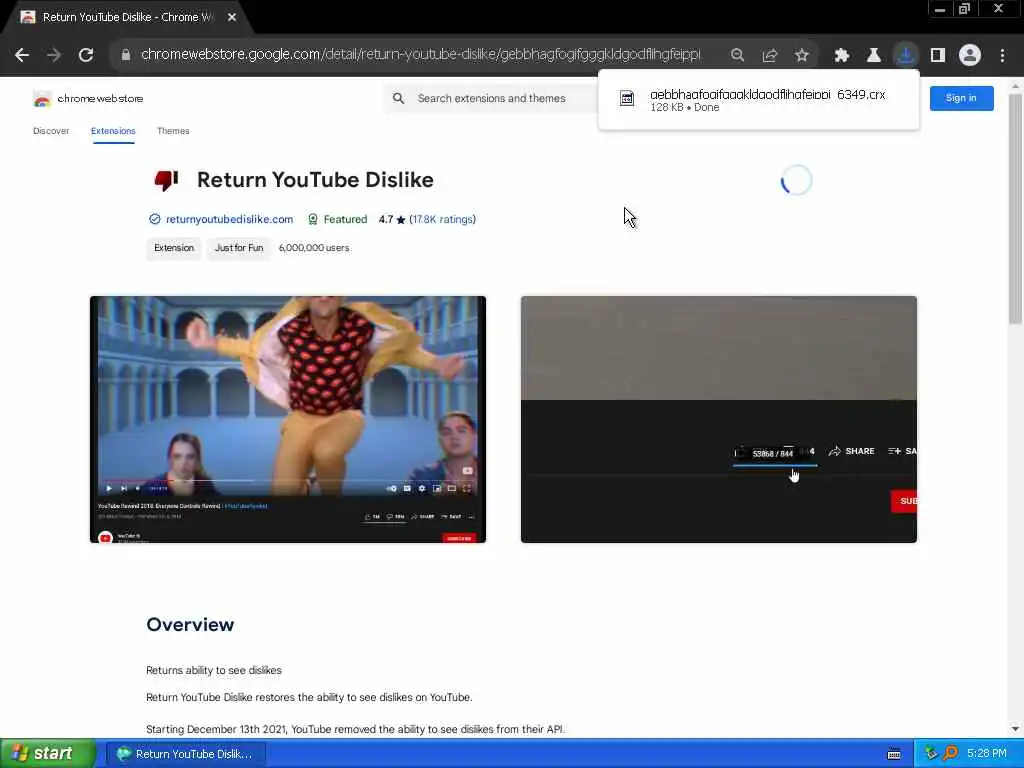Click the Just for Fun chip
1024x768 pixels.
[238, 248]
